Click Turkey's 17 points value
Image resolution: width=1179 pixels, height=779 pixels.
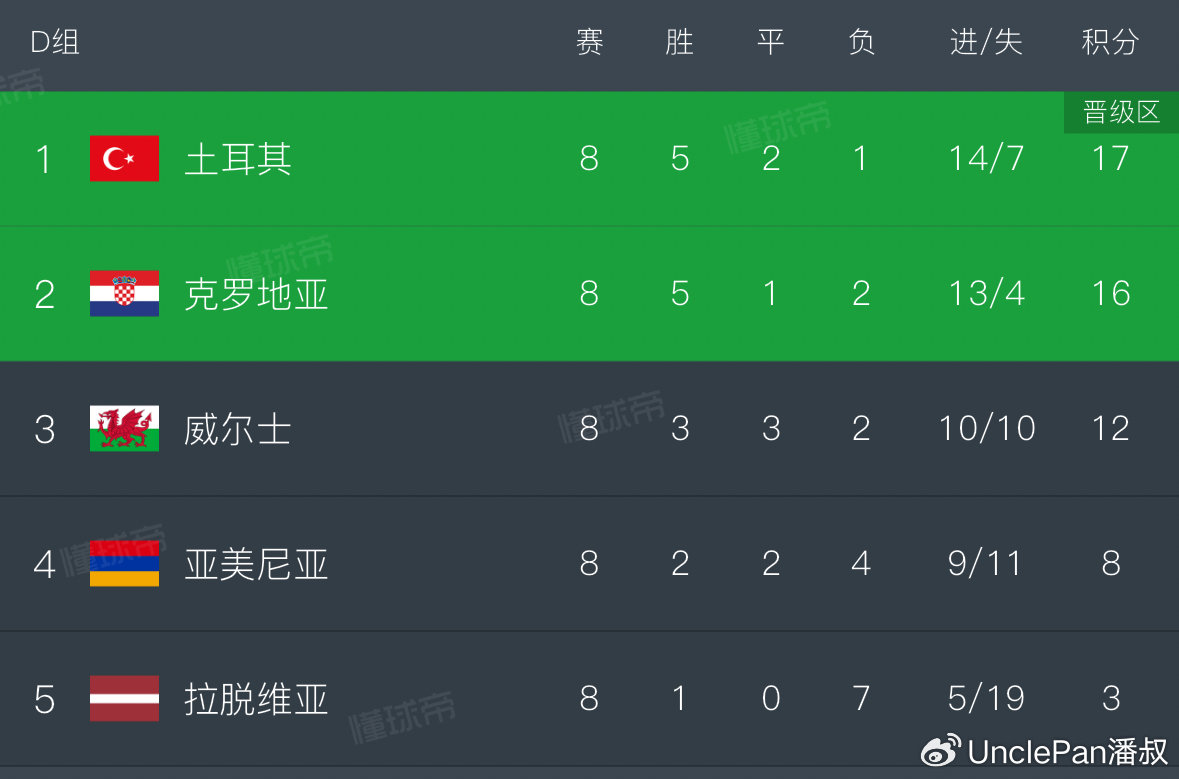[x=1110, y=159]
